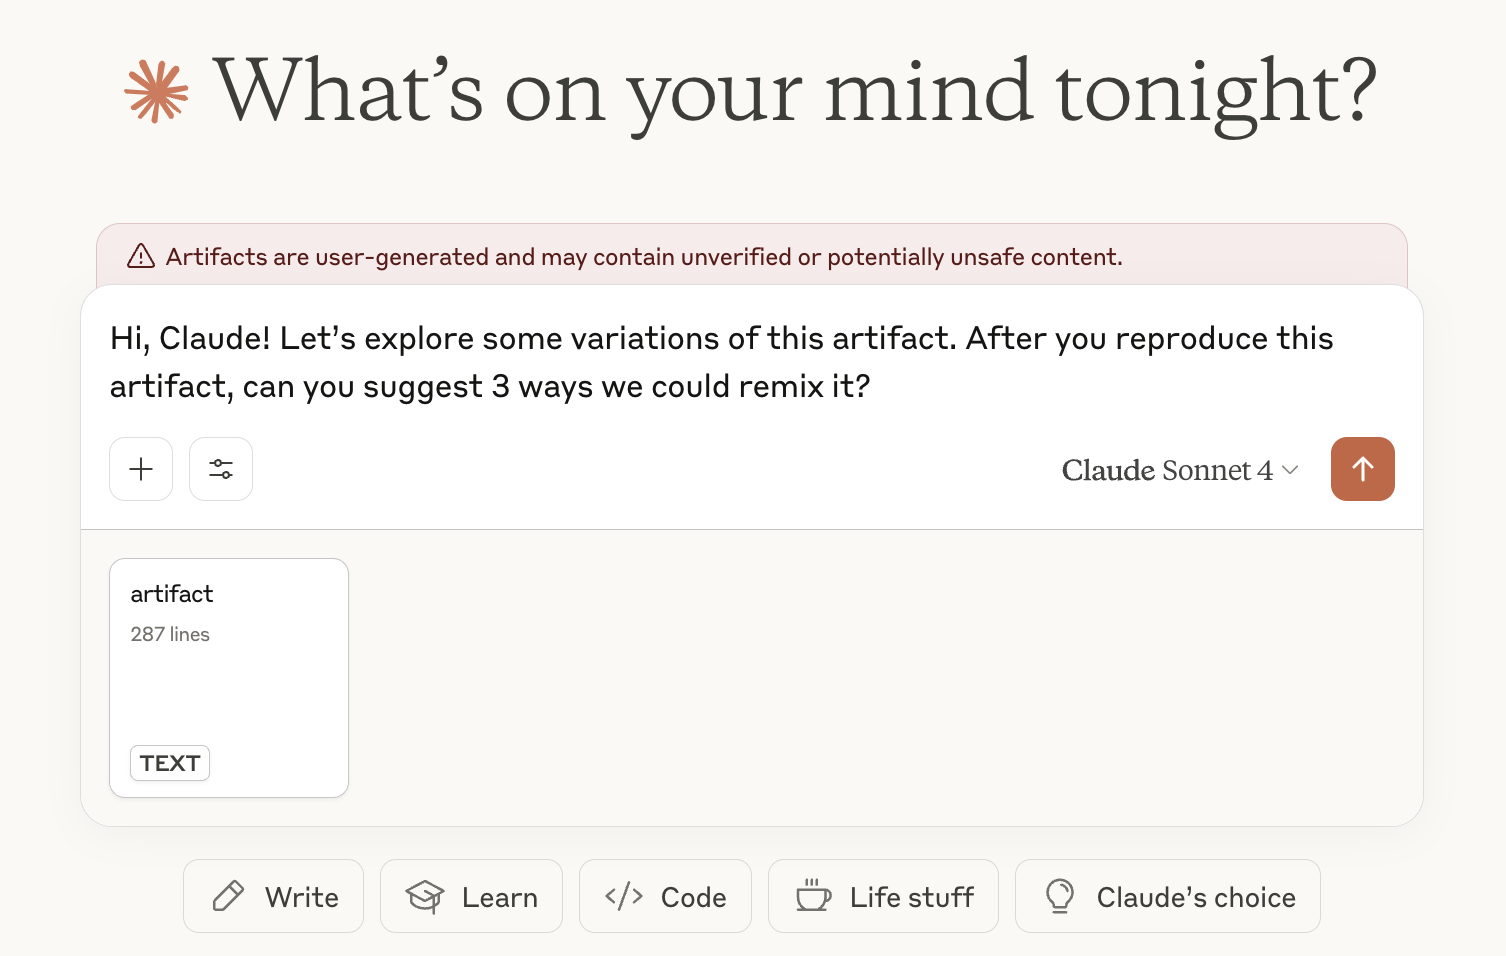
Task: Click the prompt text starting "Hi, Claude!"
Action: 720,362
